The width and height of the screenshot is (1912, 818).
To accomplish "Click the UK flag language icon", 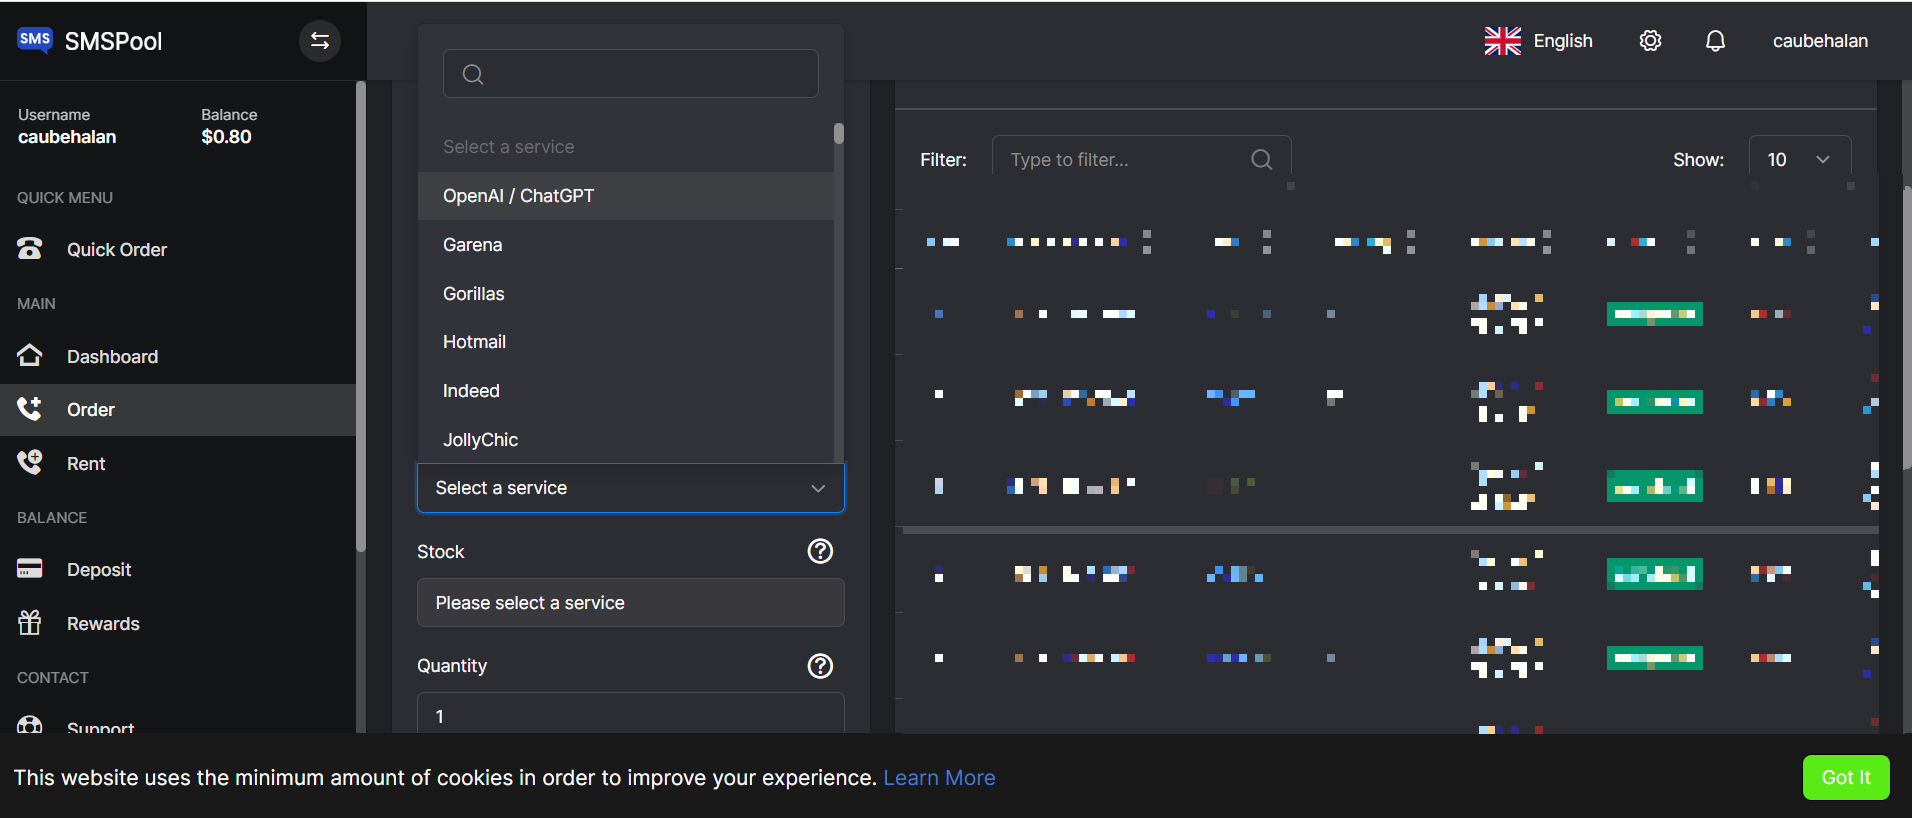I will click(x=1502, y=41).
